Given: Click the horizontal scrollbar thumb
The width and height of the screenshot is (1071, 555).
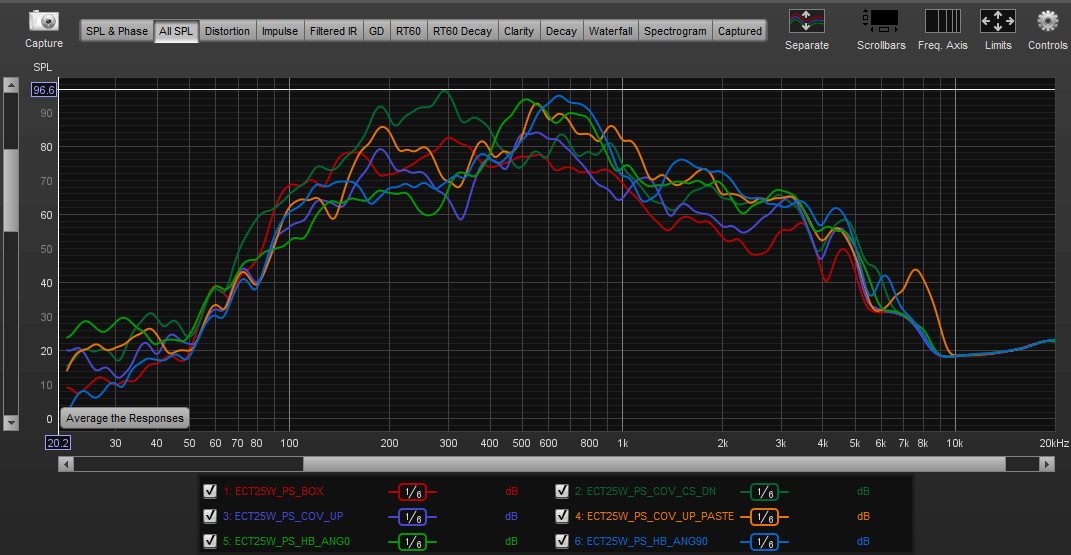Looking at the screenshot, I should pyautogui.click(x=654, y=464).
